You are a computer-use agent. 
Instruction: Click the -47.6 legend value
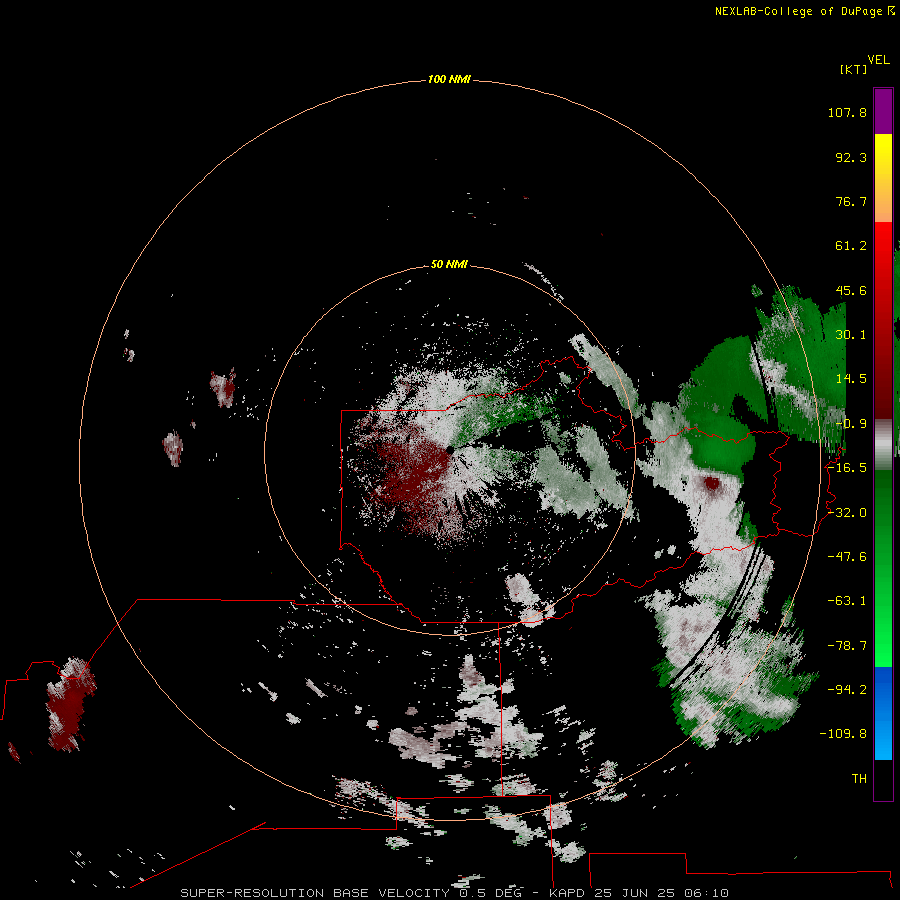point(847,557)
